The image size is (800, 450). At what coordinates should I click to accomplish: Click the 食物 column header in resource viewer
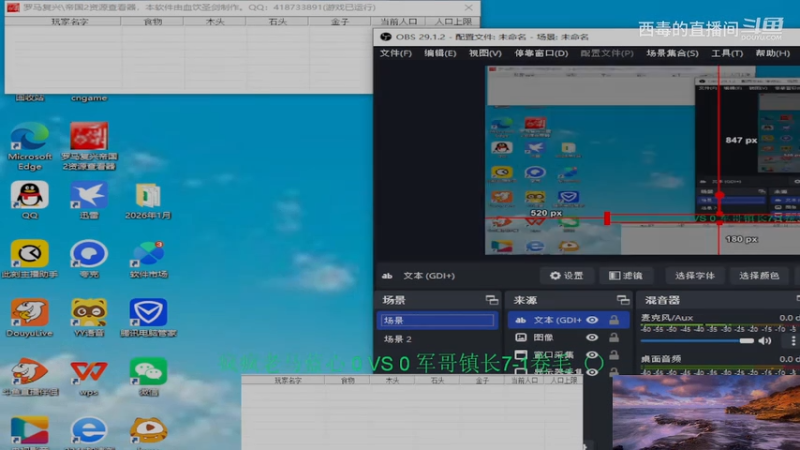point(153,21)
